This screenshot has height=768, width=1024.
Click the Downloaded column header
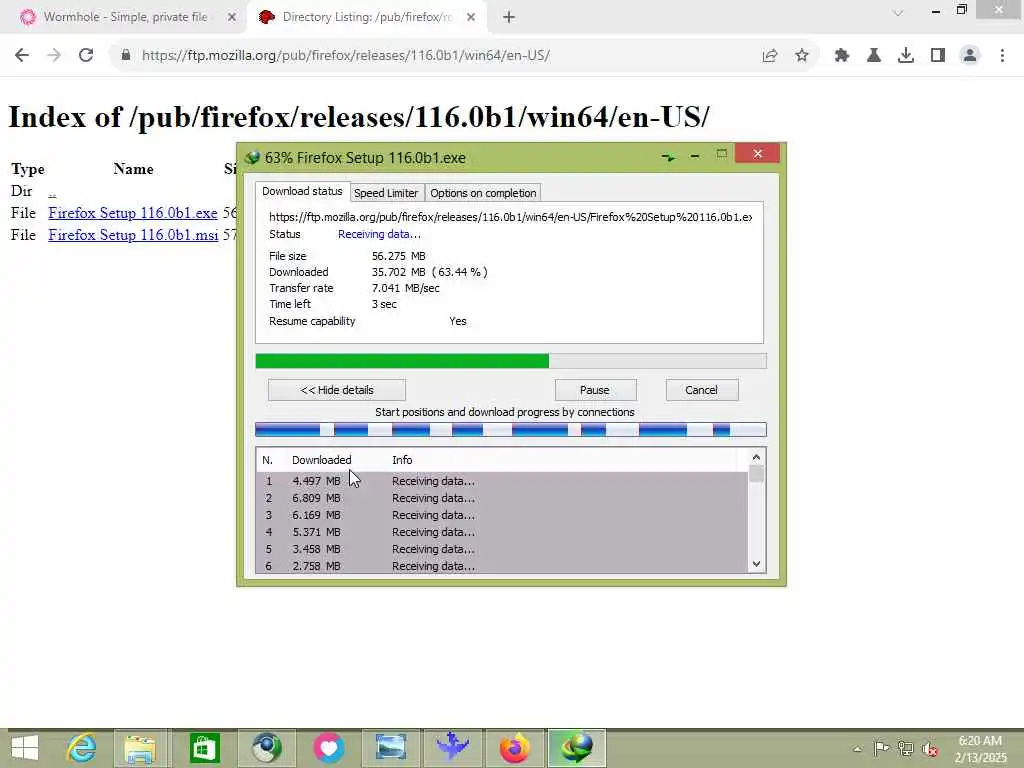pyautogui.click(x=321, y=460)
